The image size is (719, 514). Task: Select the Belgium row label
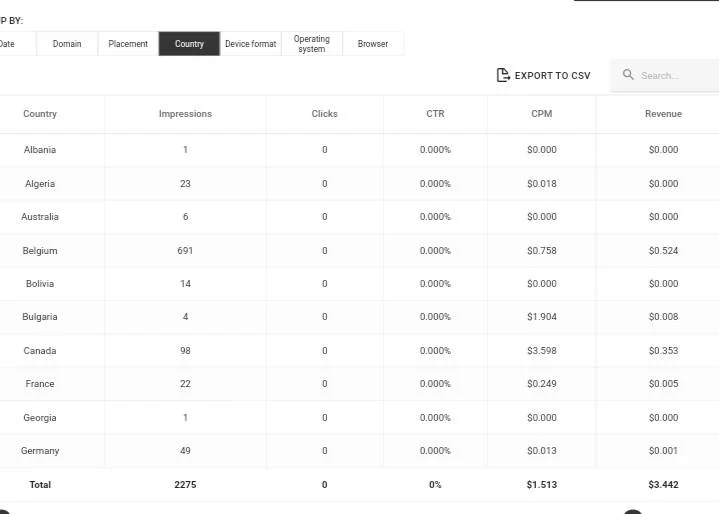tap(40, 250)
